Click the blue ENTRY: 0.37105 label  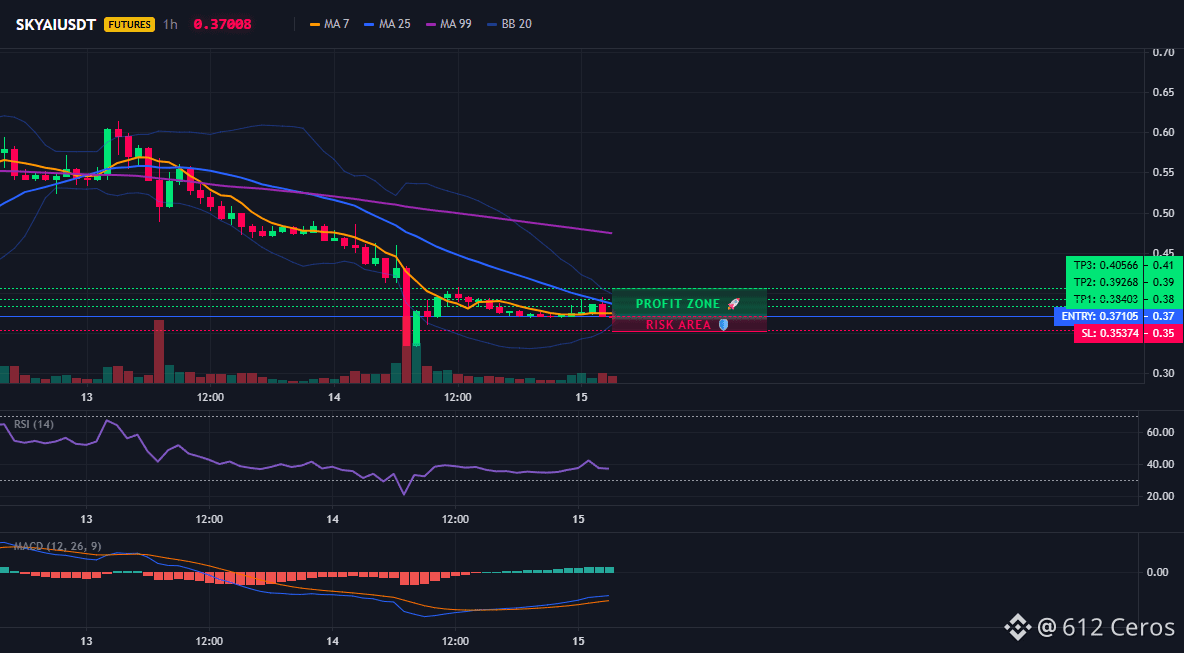pos(1099,316)
